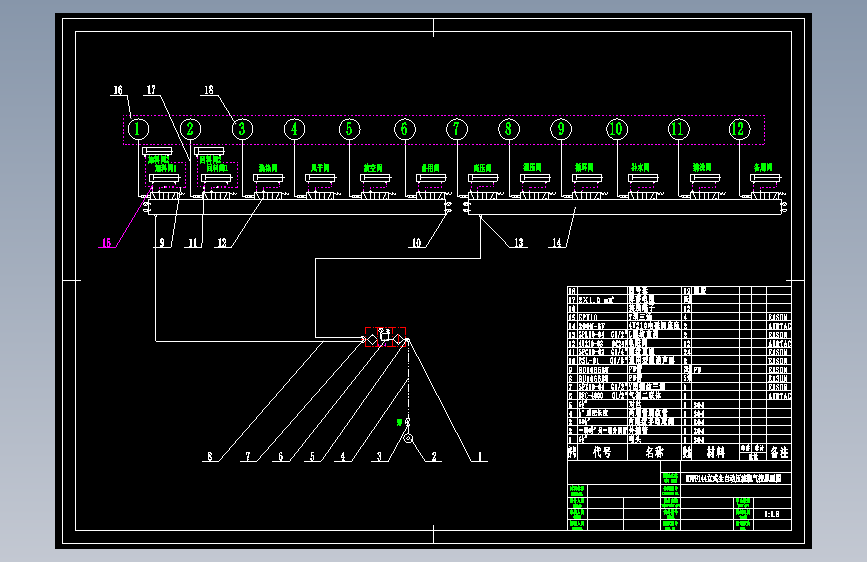Viewport: 867px width, 562px height.
Task: Click the green 清洗阀 valve label
Action: pyautogui.click(x=702, y=167)
